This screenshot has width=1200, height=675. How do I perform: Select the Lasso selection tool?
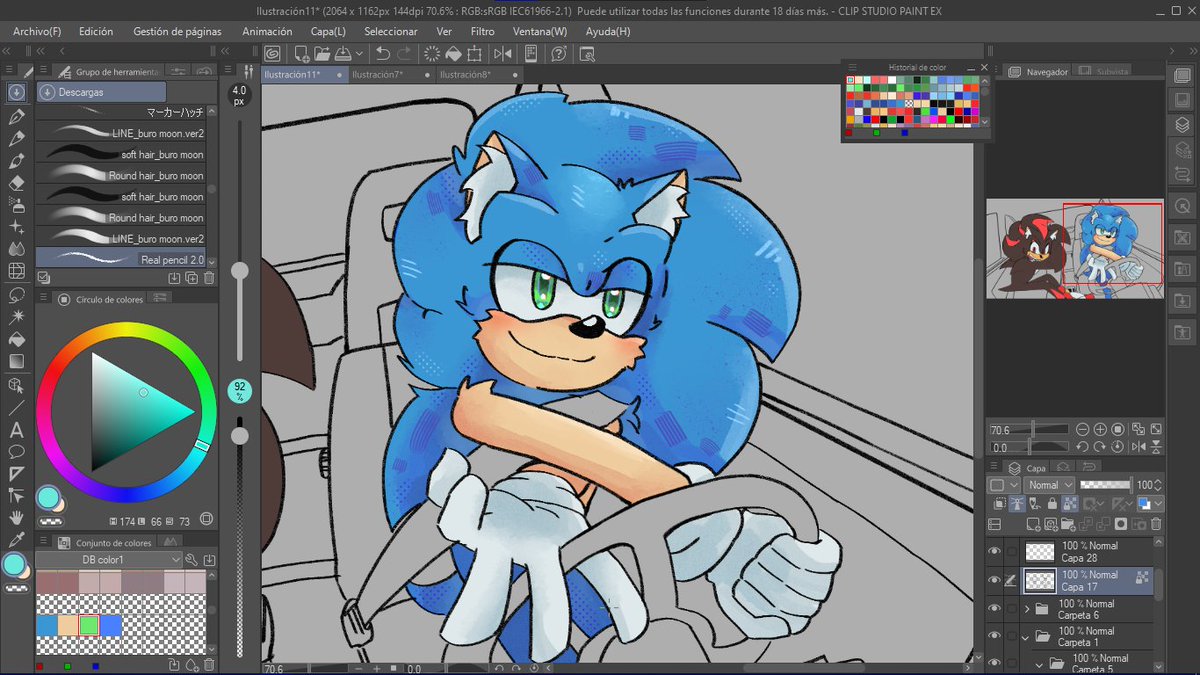(16, 295)
